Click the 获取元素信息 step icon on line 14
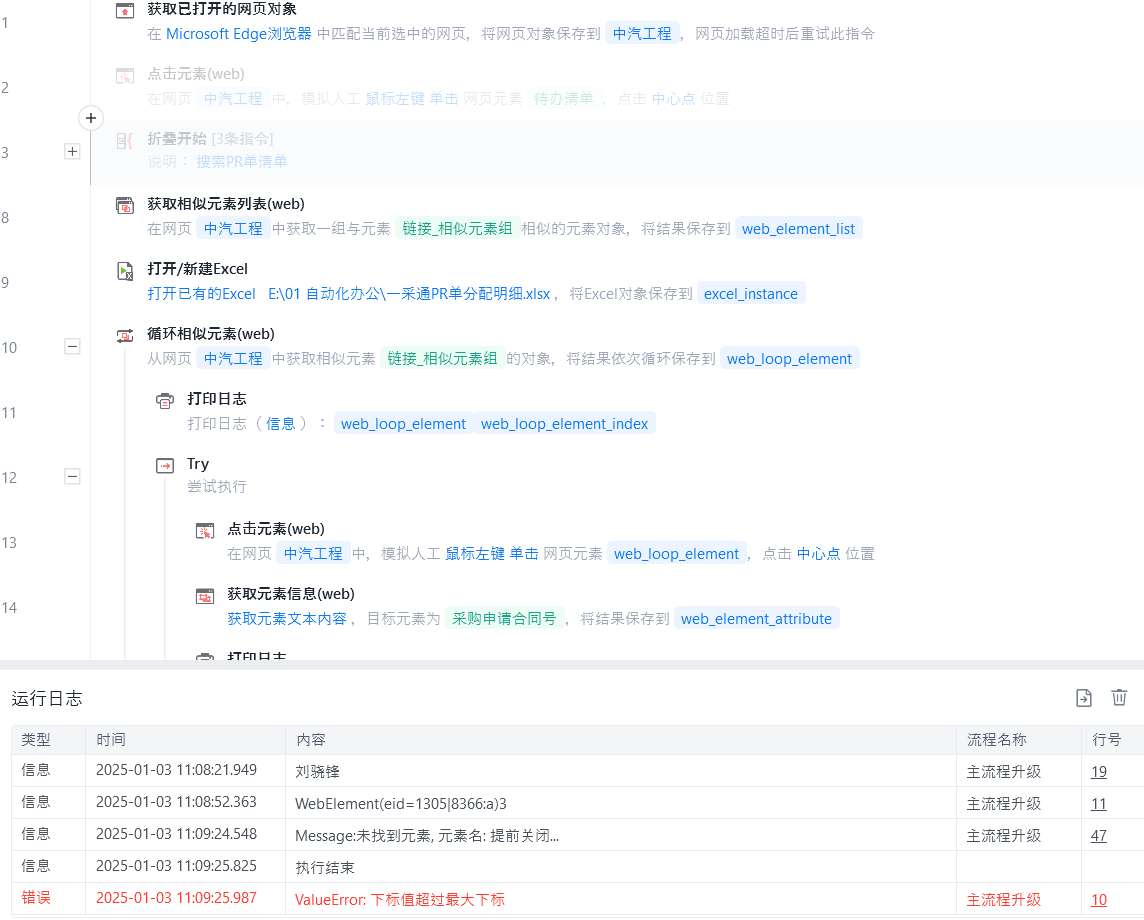The height and width of the screenshot is (920, 1144). 205,596
